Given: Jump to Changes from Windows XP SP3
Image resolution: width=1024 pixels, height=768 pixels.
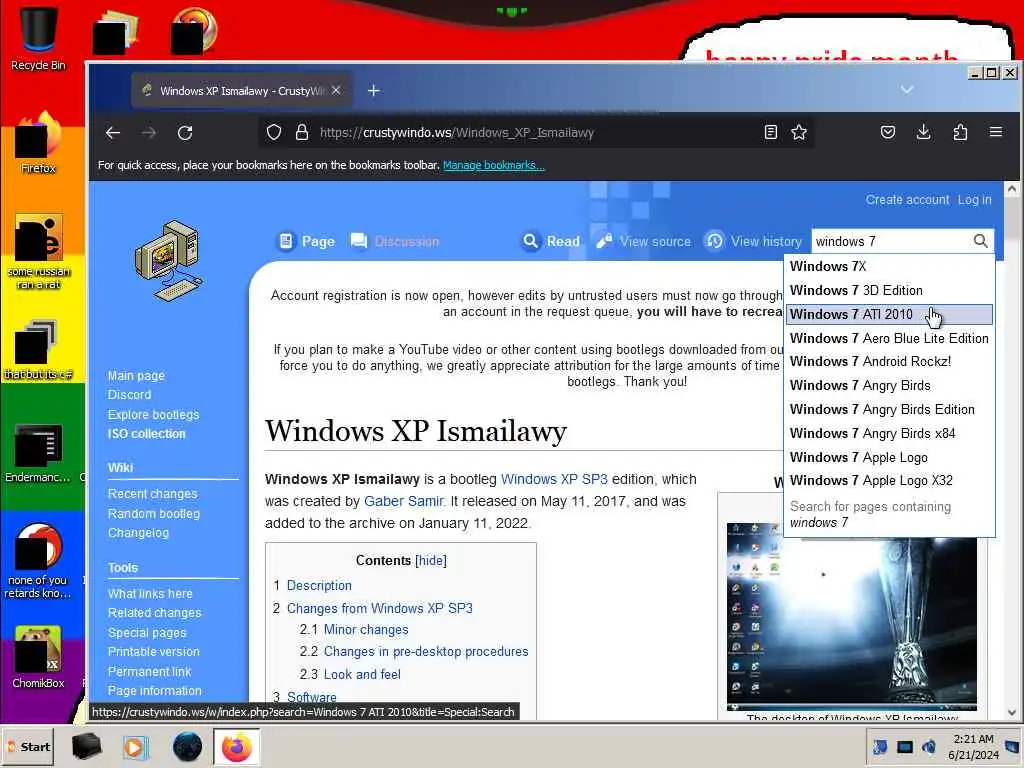Looking at the screenshot, I should pos(379,608).
